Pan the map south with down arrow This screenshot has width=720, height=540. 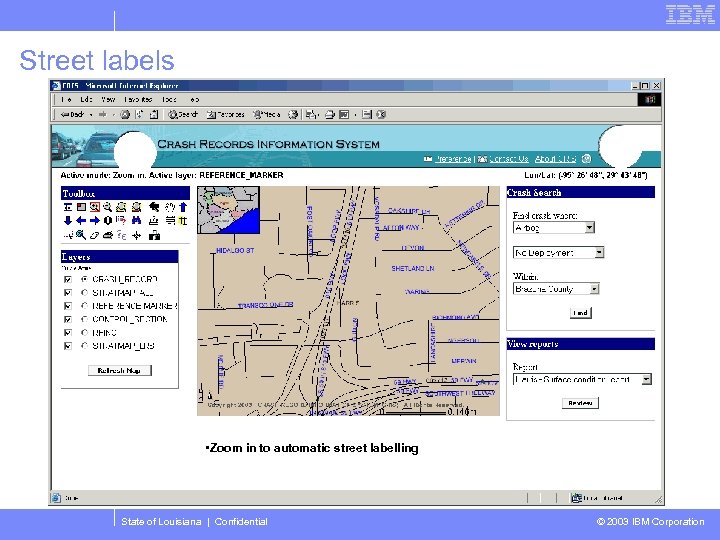pos(68,220)
